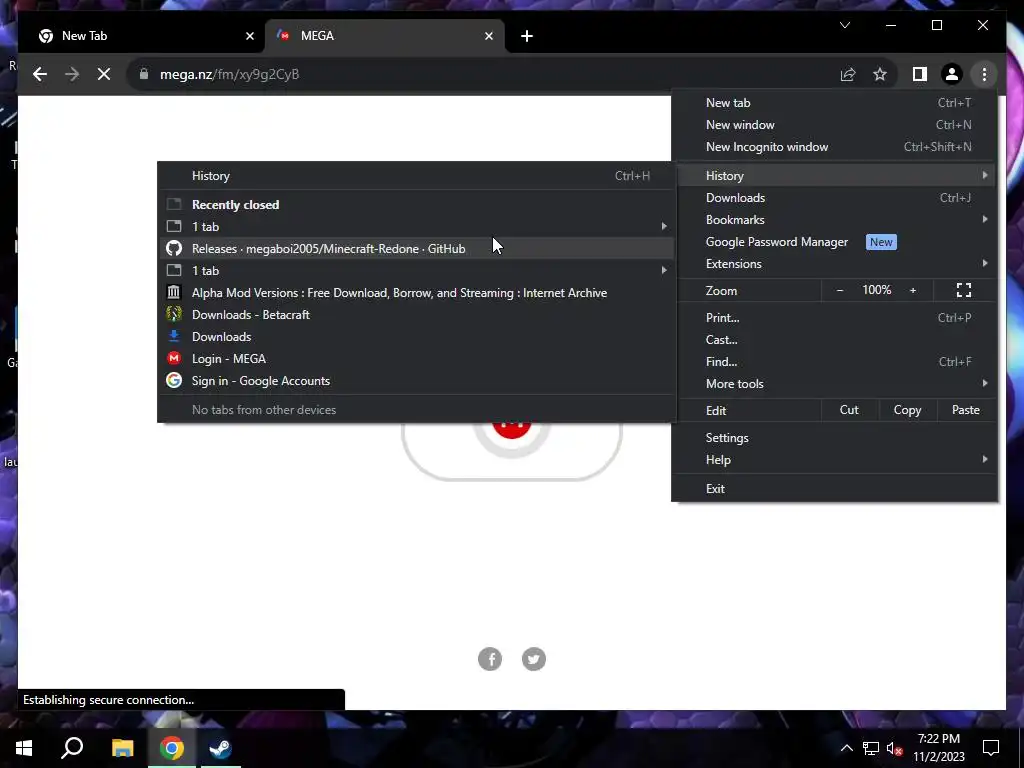
Task: Click the Paste button in Edit row
Action: pyautogui.click(x=966, y=410)
